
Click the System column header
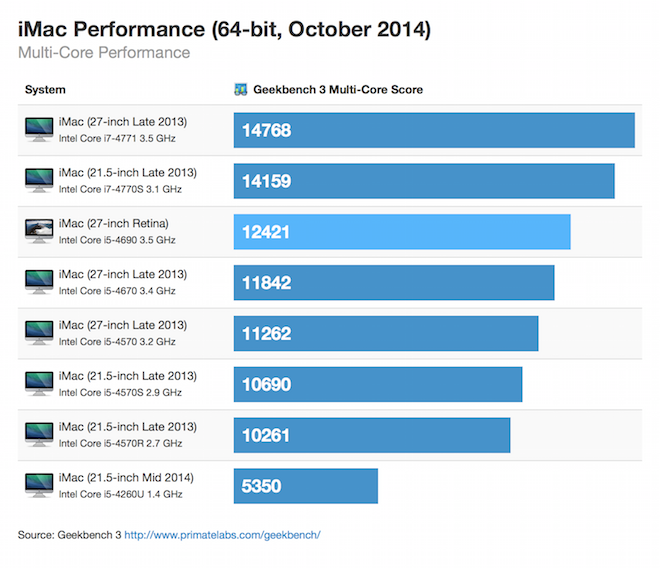(45, 90)
